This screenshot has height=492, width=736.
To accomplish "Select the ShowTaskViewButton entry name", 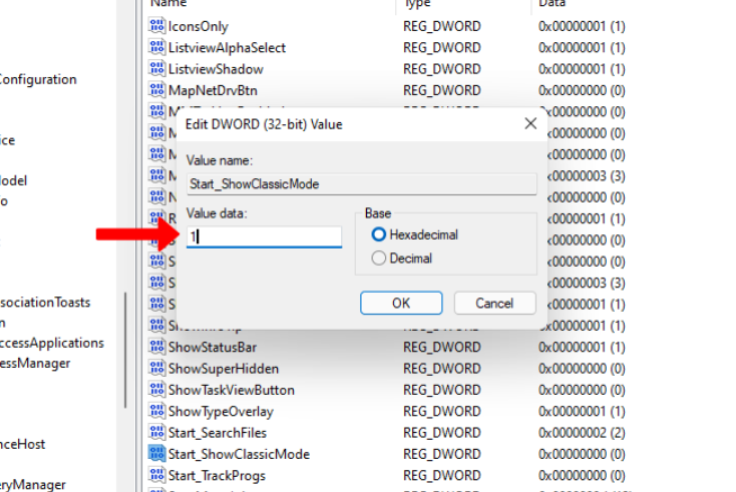I will pos(231,390).
